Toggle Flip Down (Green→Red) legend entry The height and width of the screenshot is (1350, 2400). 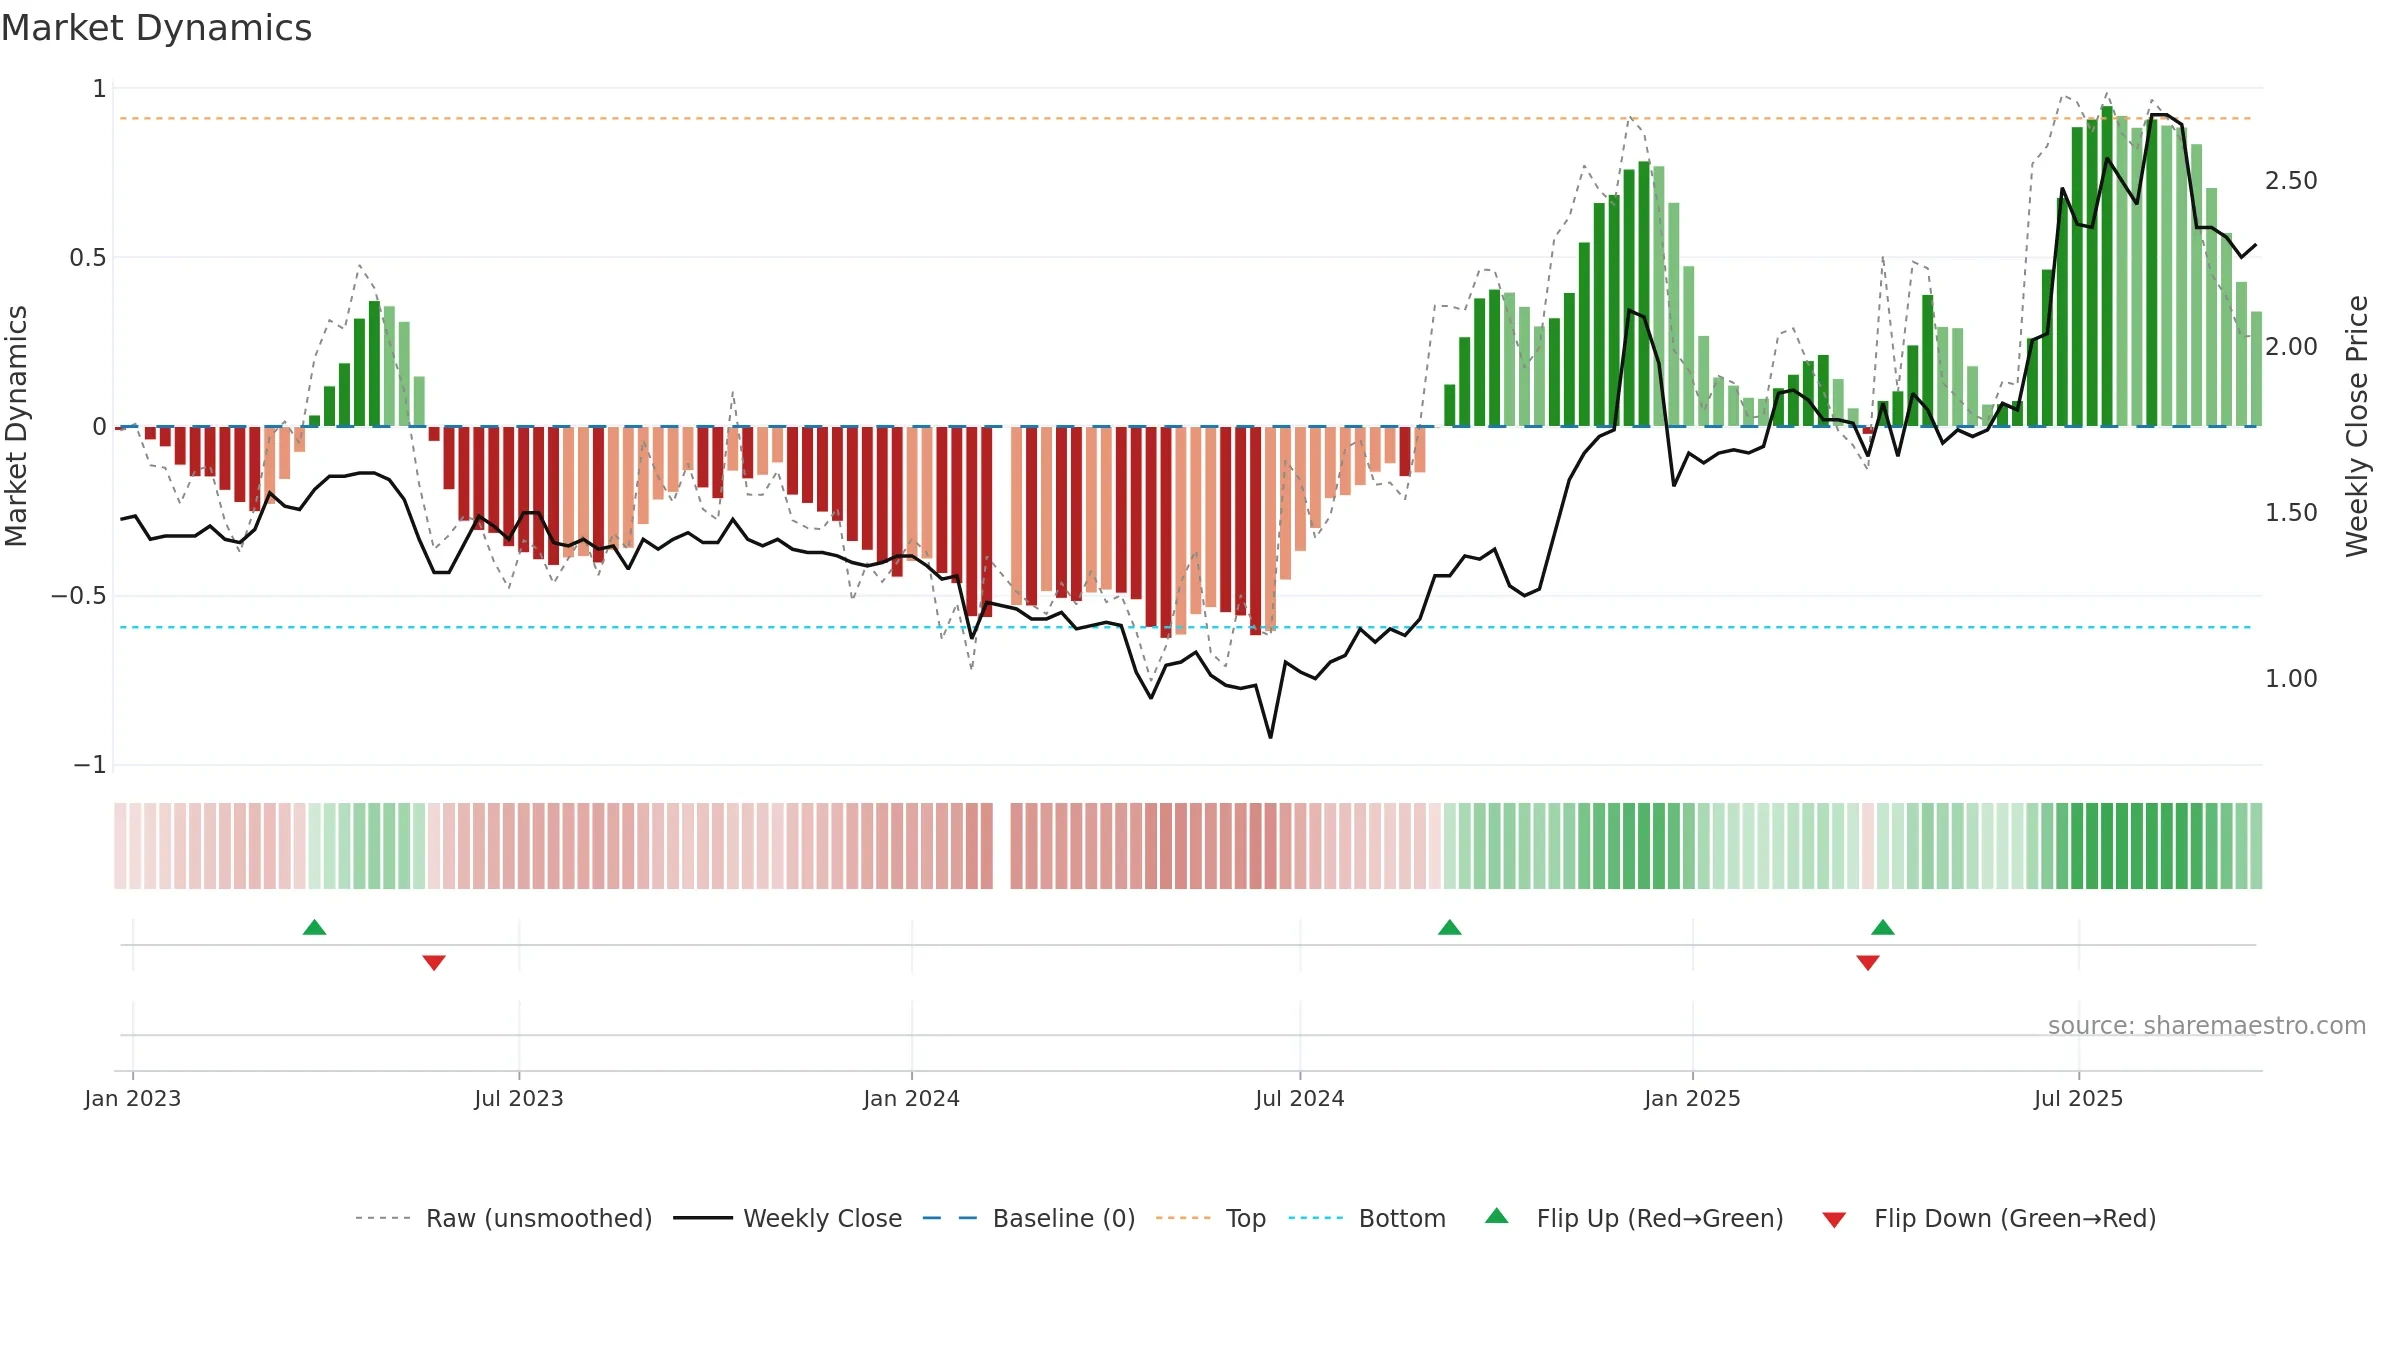pyautogui.click(x=1989, y=1218)
